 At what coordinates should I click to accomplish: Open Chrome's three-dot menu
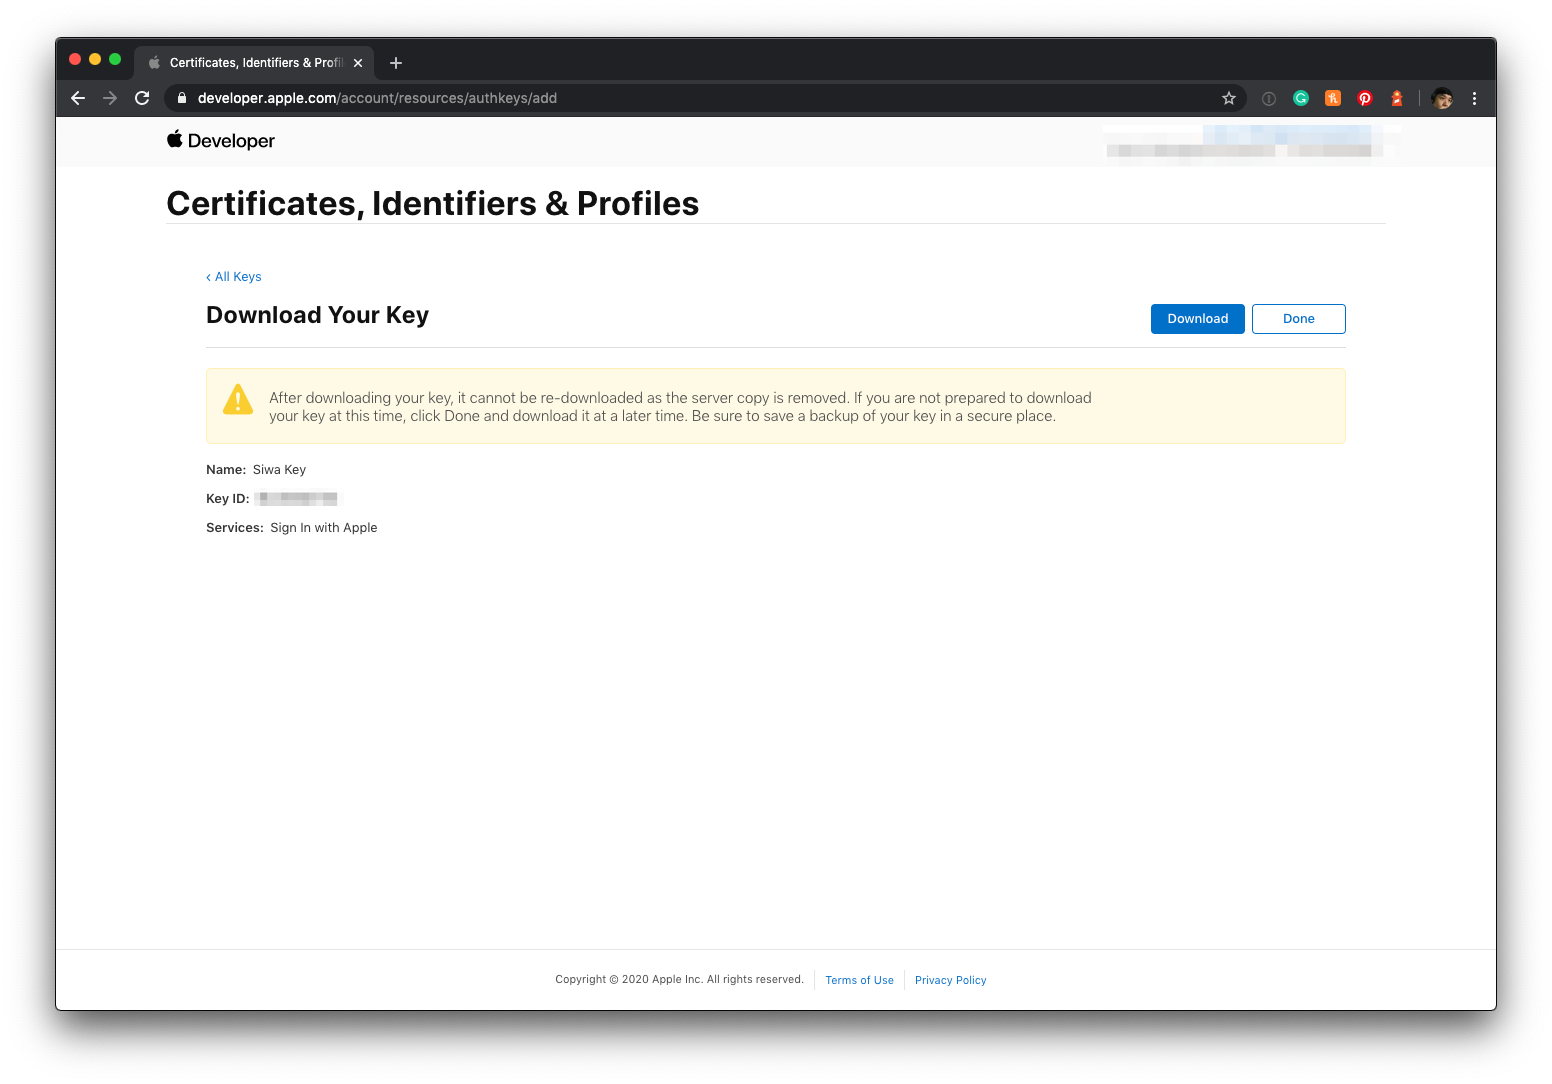tap(1474, 98)
